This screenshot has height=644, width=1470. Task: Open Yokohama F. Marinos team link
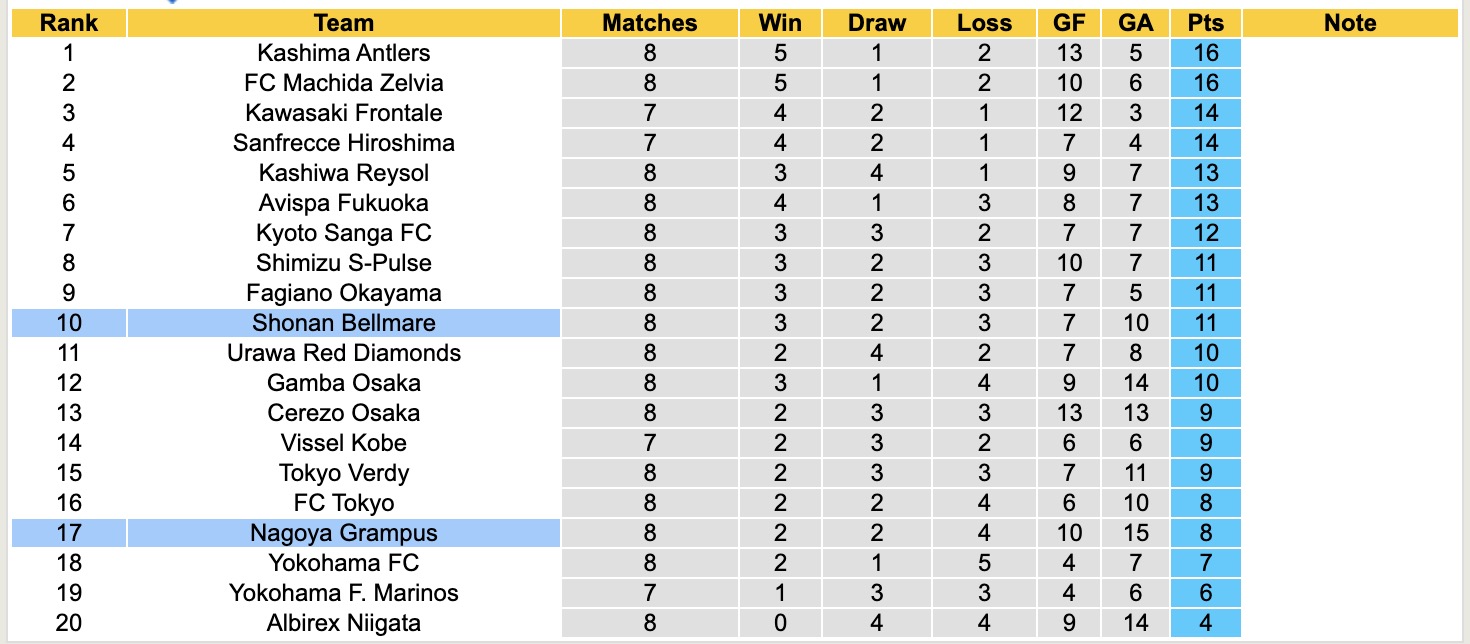pos(343,593)
